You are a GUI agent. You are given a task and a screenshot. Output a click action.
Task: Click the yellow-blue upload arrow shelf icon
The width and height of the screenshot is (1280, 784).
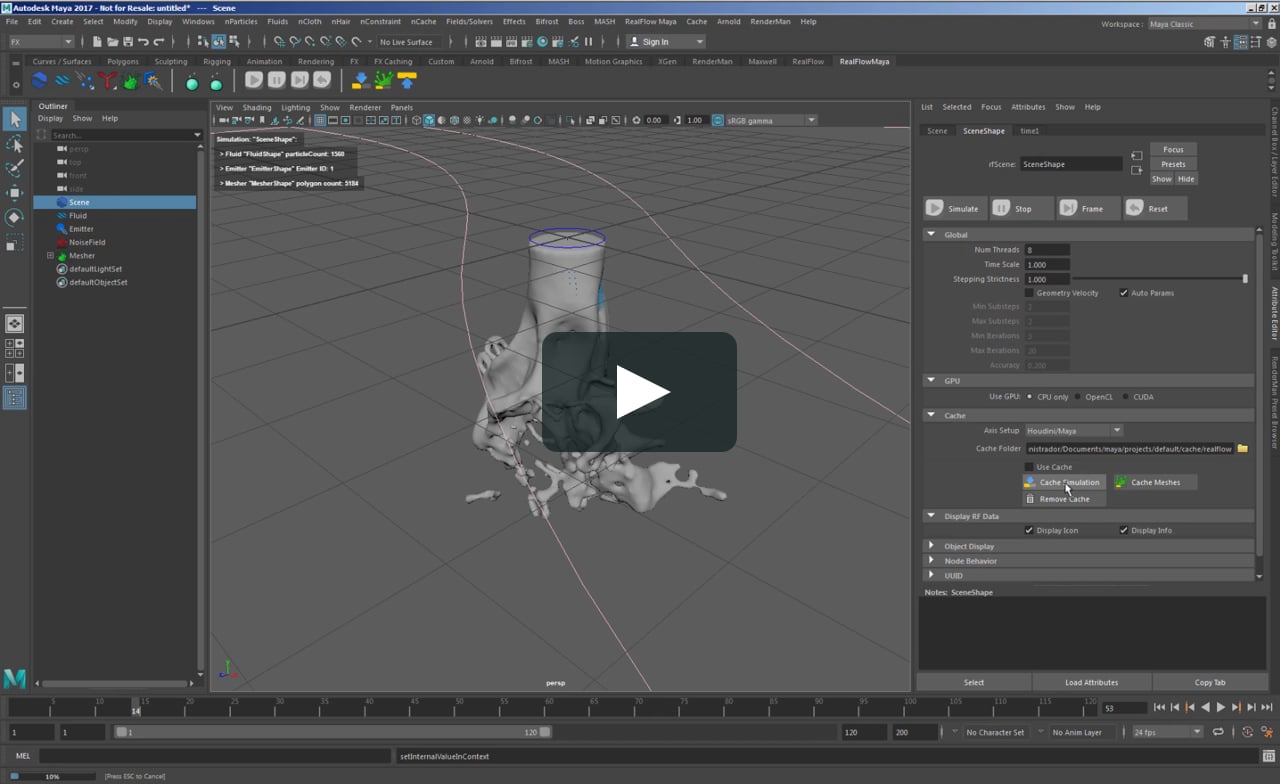[x=406, y=81]
